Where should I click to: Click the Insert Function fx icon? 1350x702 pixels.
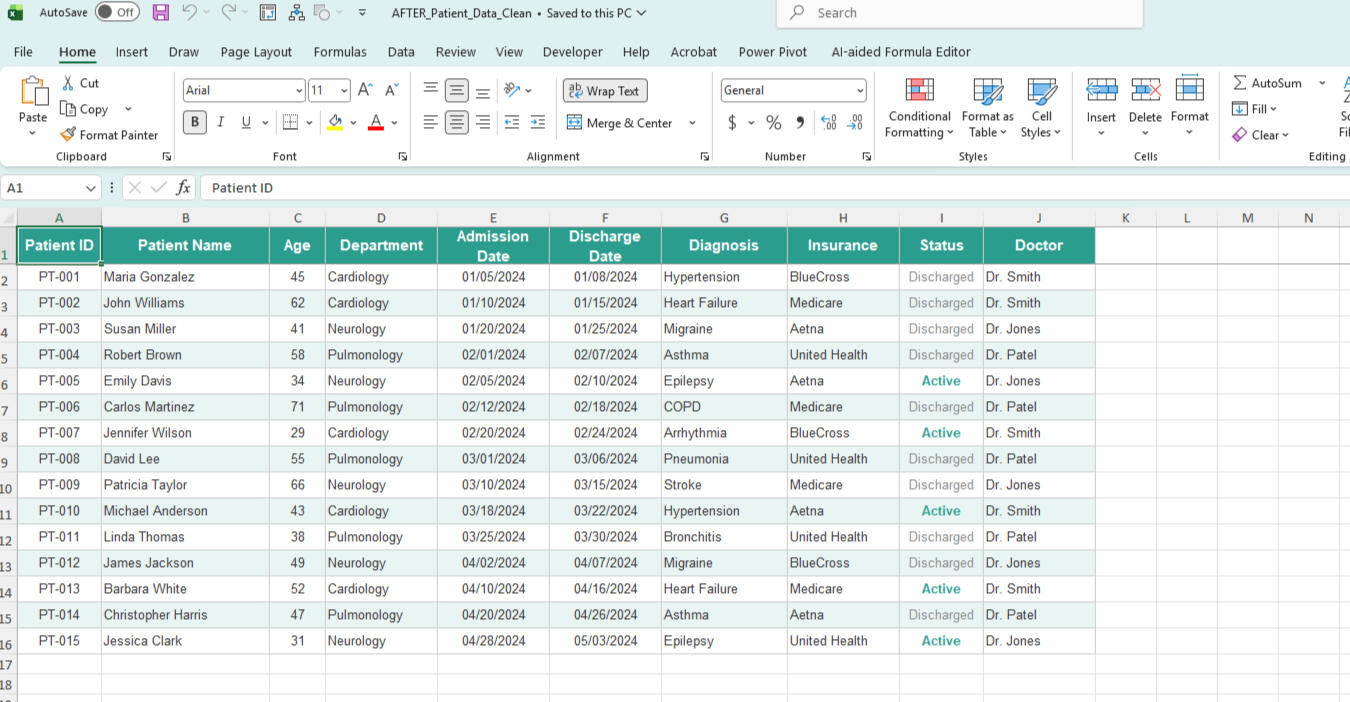[183, 188]
